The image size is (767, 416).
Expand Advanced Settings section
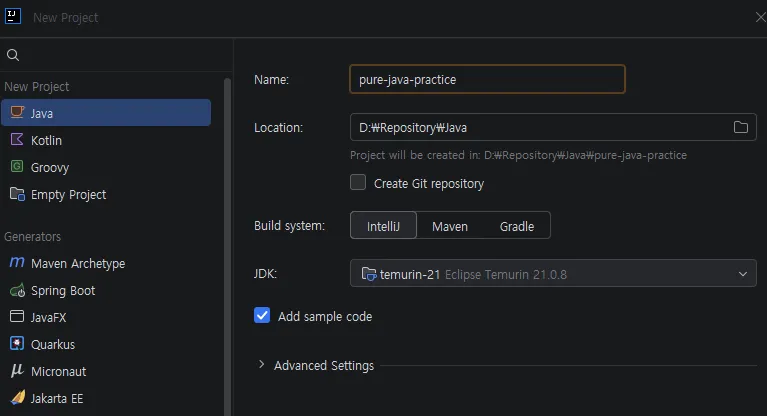tap(261, 365)
